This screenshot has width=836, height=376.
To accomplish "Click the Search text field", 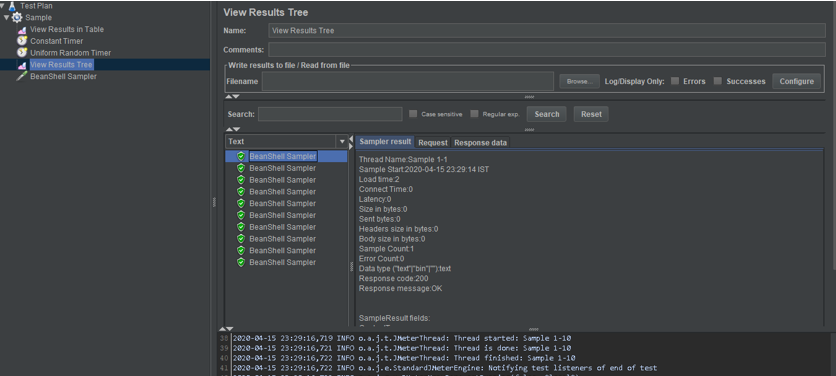I will [x=330, y=114].
